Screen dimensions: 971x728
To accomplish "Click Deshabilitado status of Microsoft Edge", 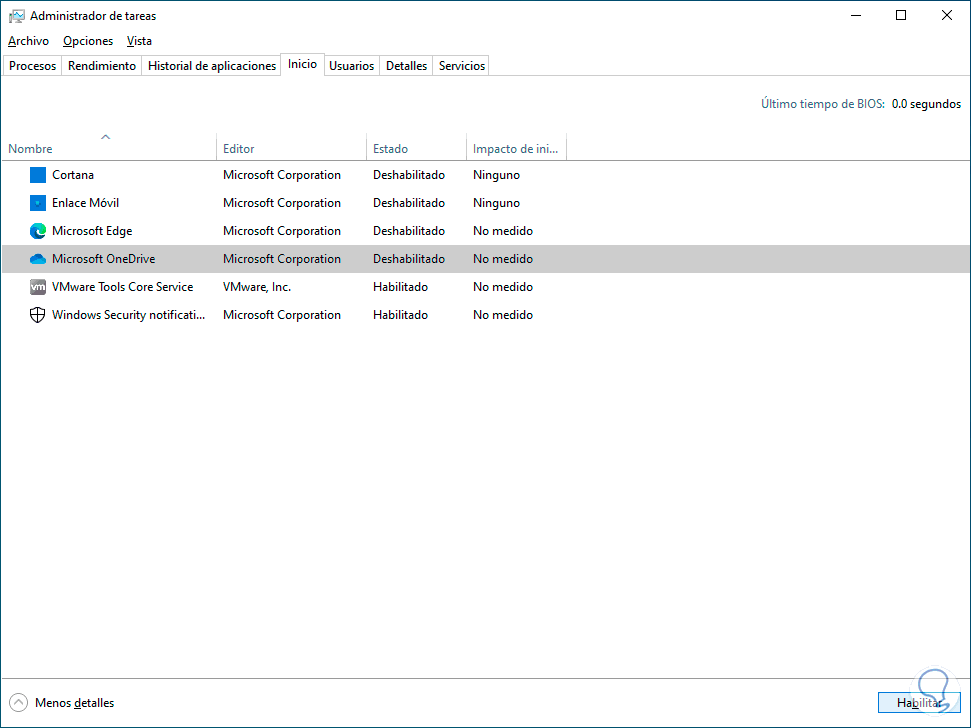I will click(x=409, y=231).
